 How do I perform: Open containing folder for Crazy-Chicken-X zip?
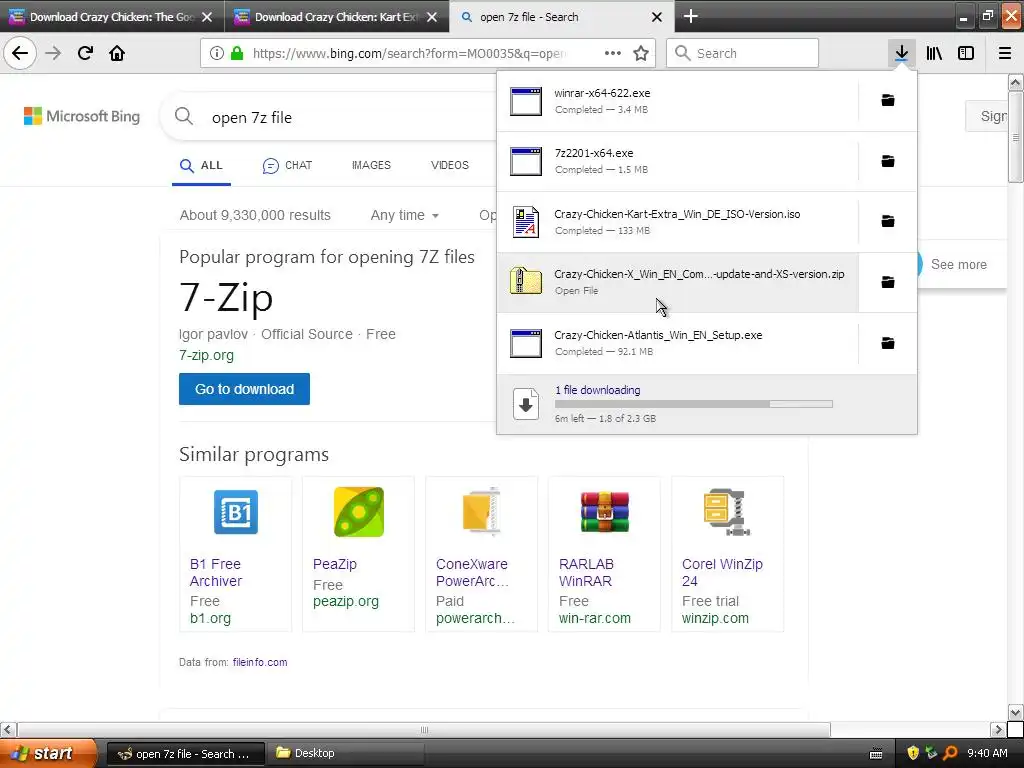(888, 282)
